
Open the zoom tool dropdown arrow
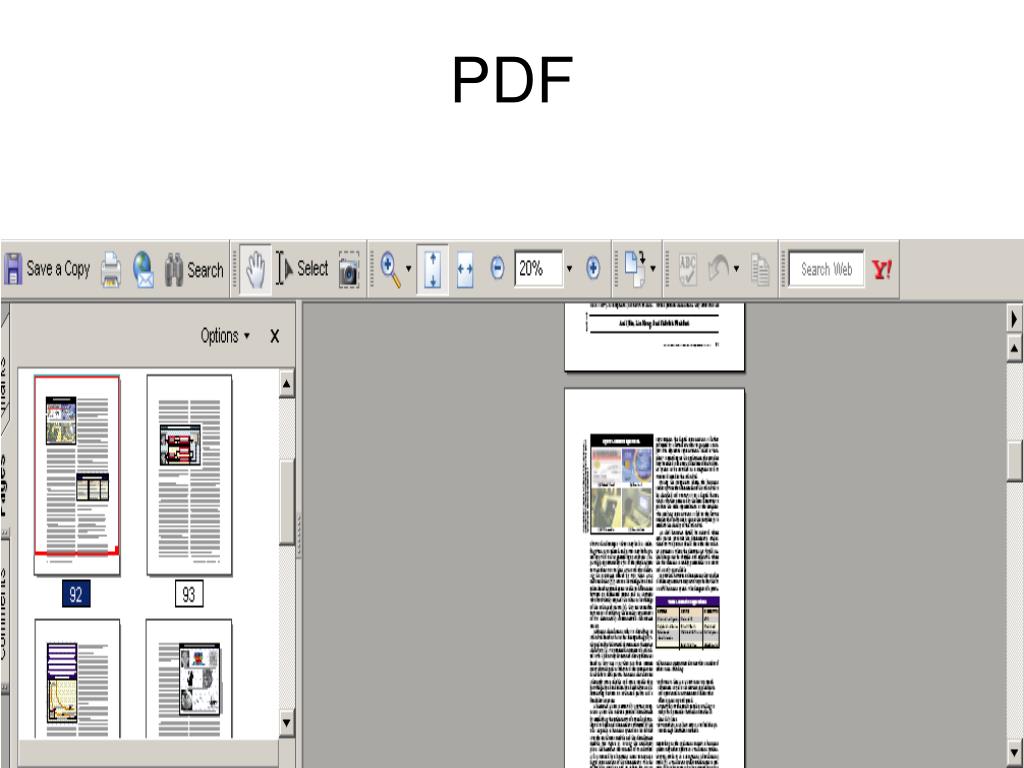(409, 268)
